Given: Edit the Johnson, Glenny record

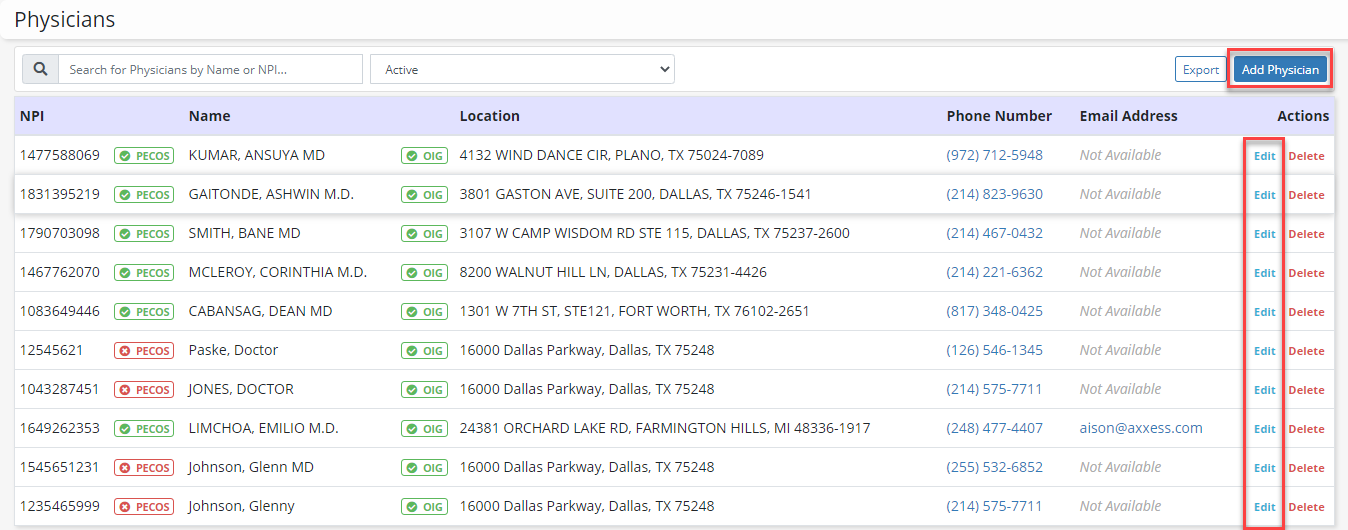Looking at the screenshot, I should point(1264,507).
